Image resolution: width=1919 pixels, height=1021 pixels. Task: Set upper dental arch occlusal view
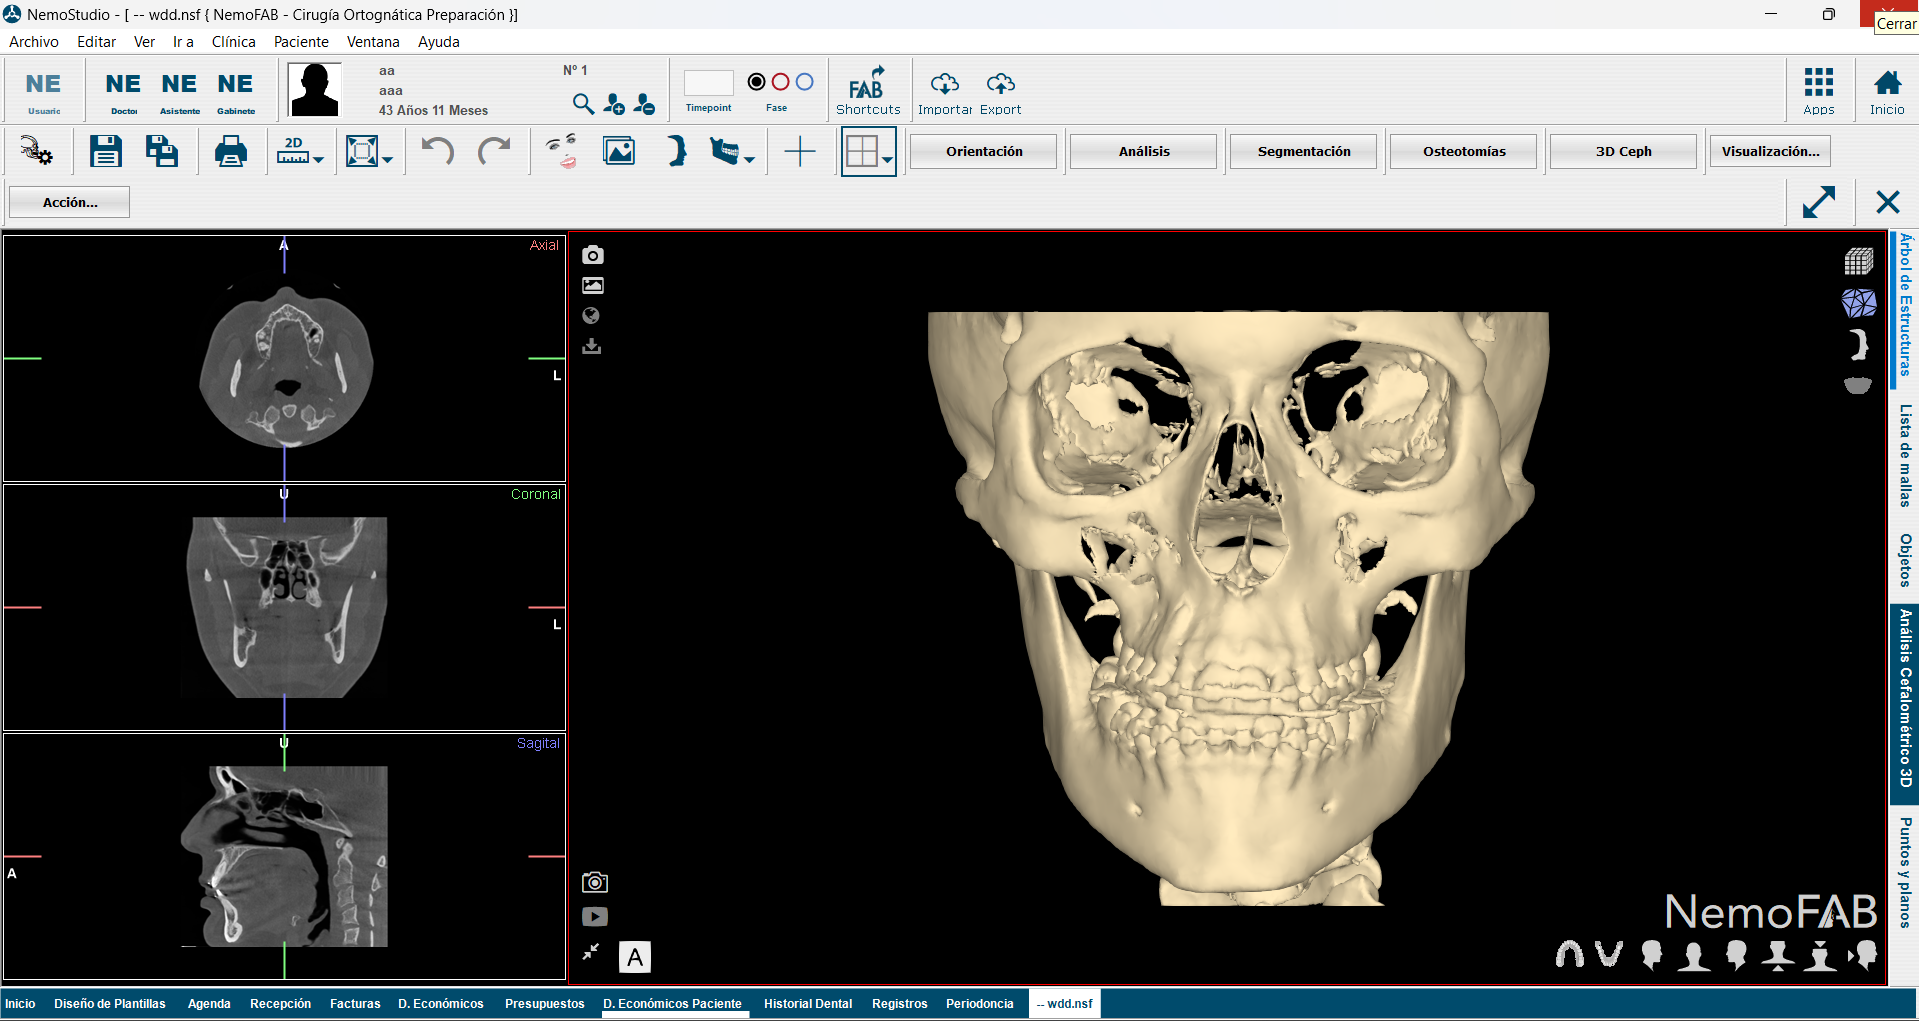(1570, 955)
